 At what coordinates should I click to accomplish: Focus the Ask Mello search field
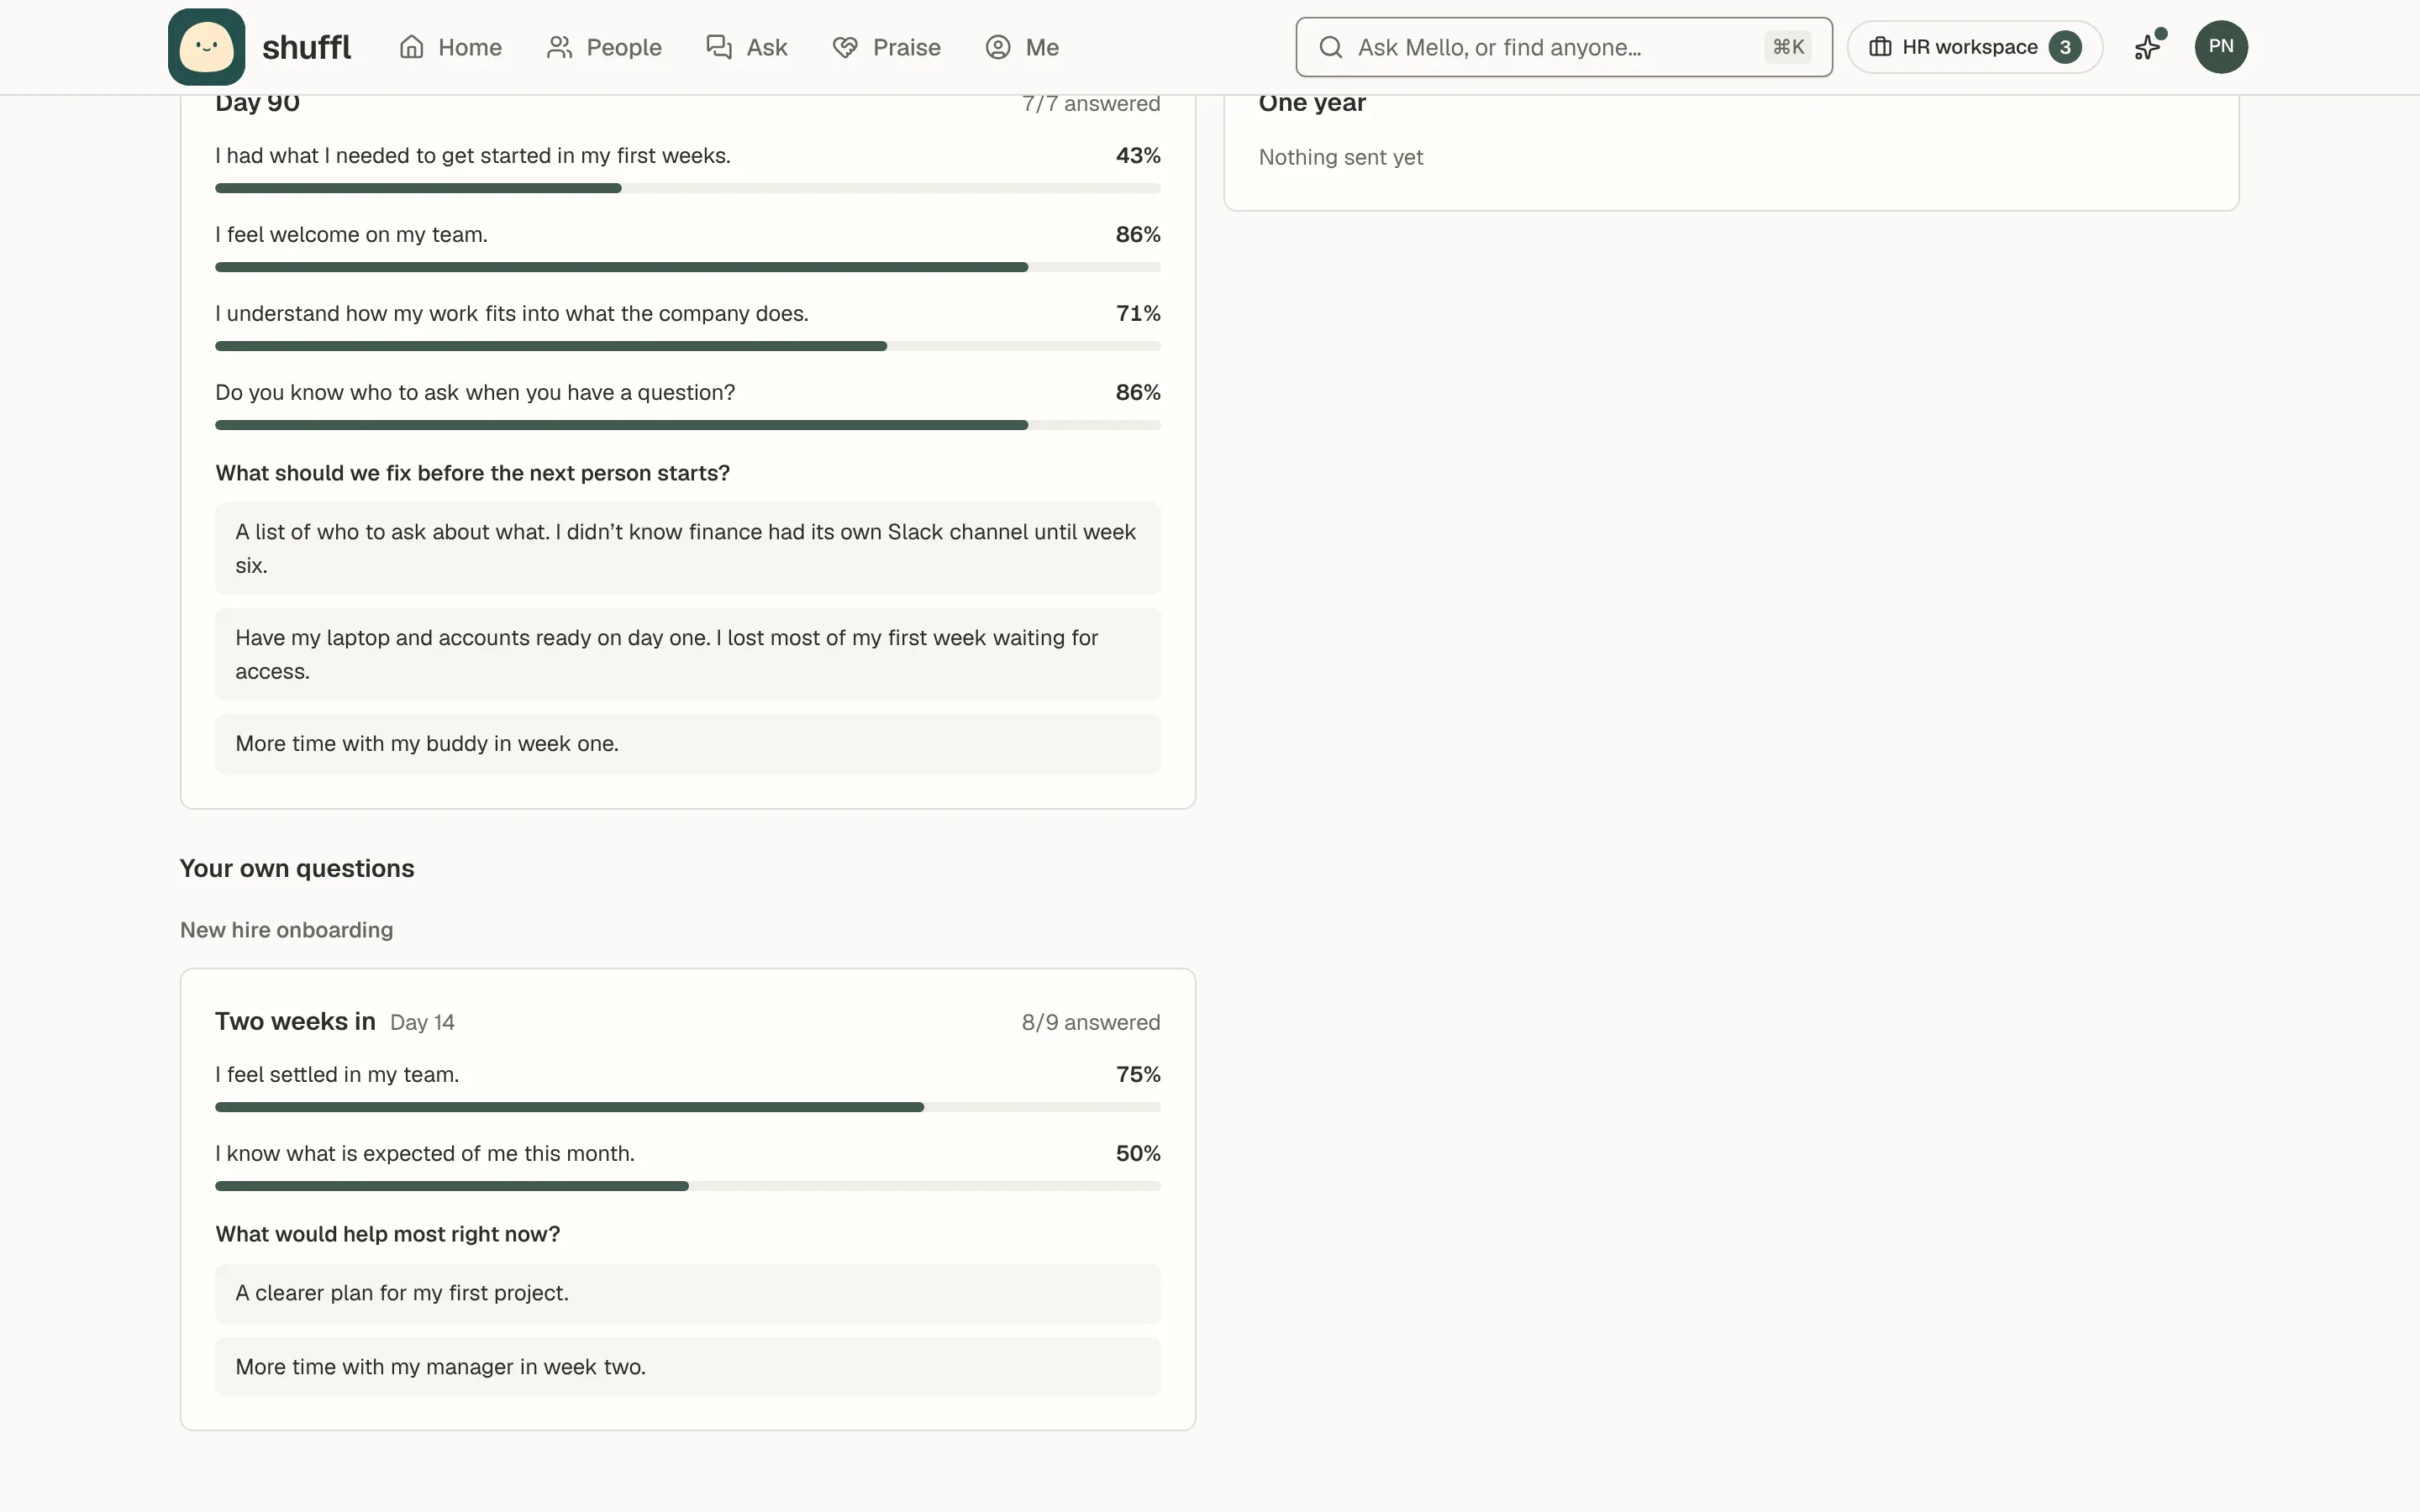(x=1564, y=47)
